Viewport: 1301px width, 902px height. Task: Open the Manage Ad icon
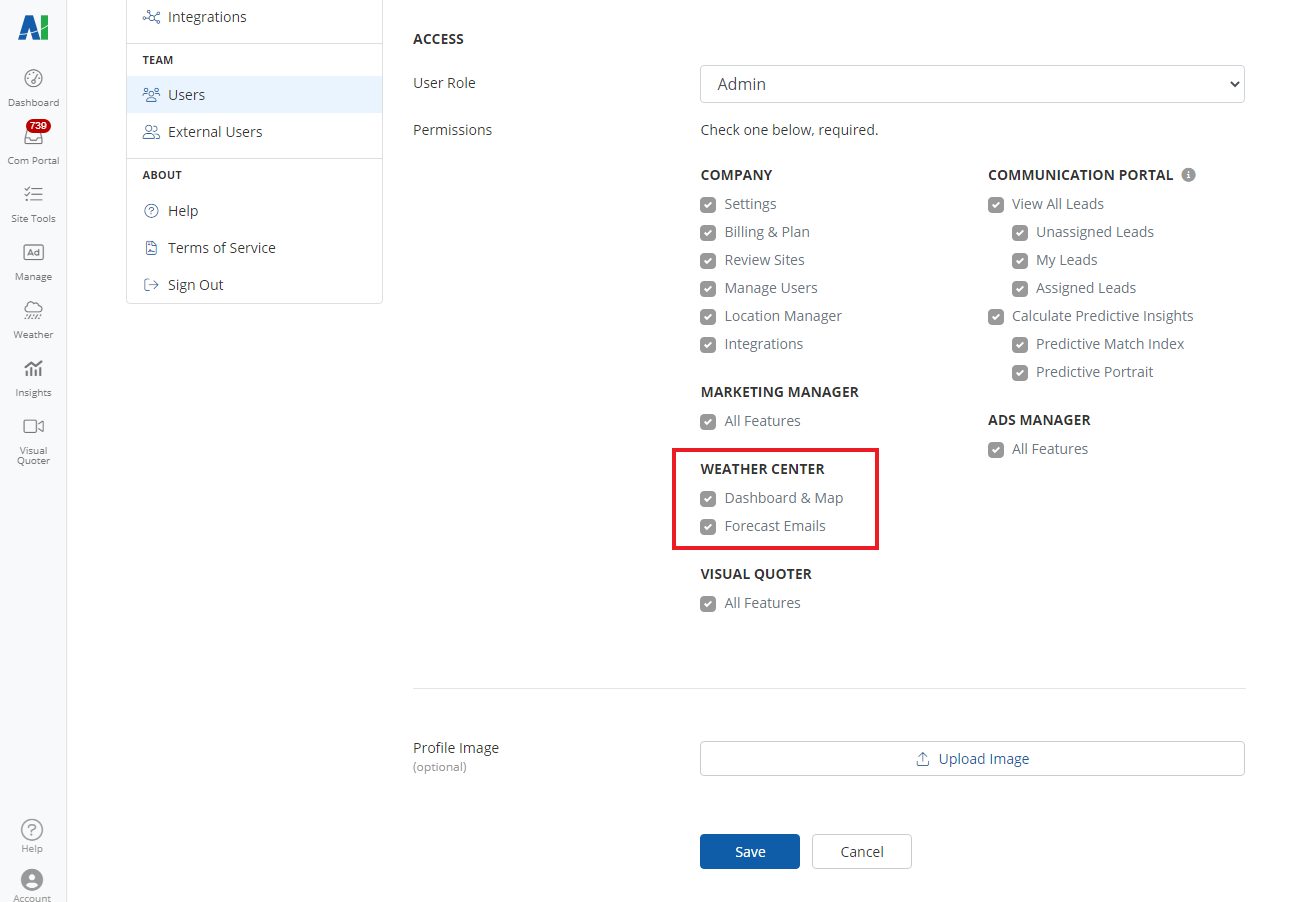pyautogui.click(x=33, y=253)
